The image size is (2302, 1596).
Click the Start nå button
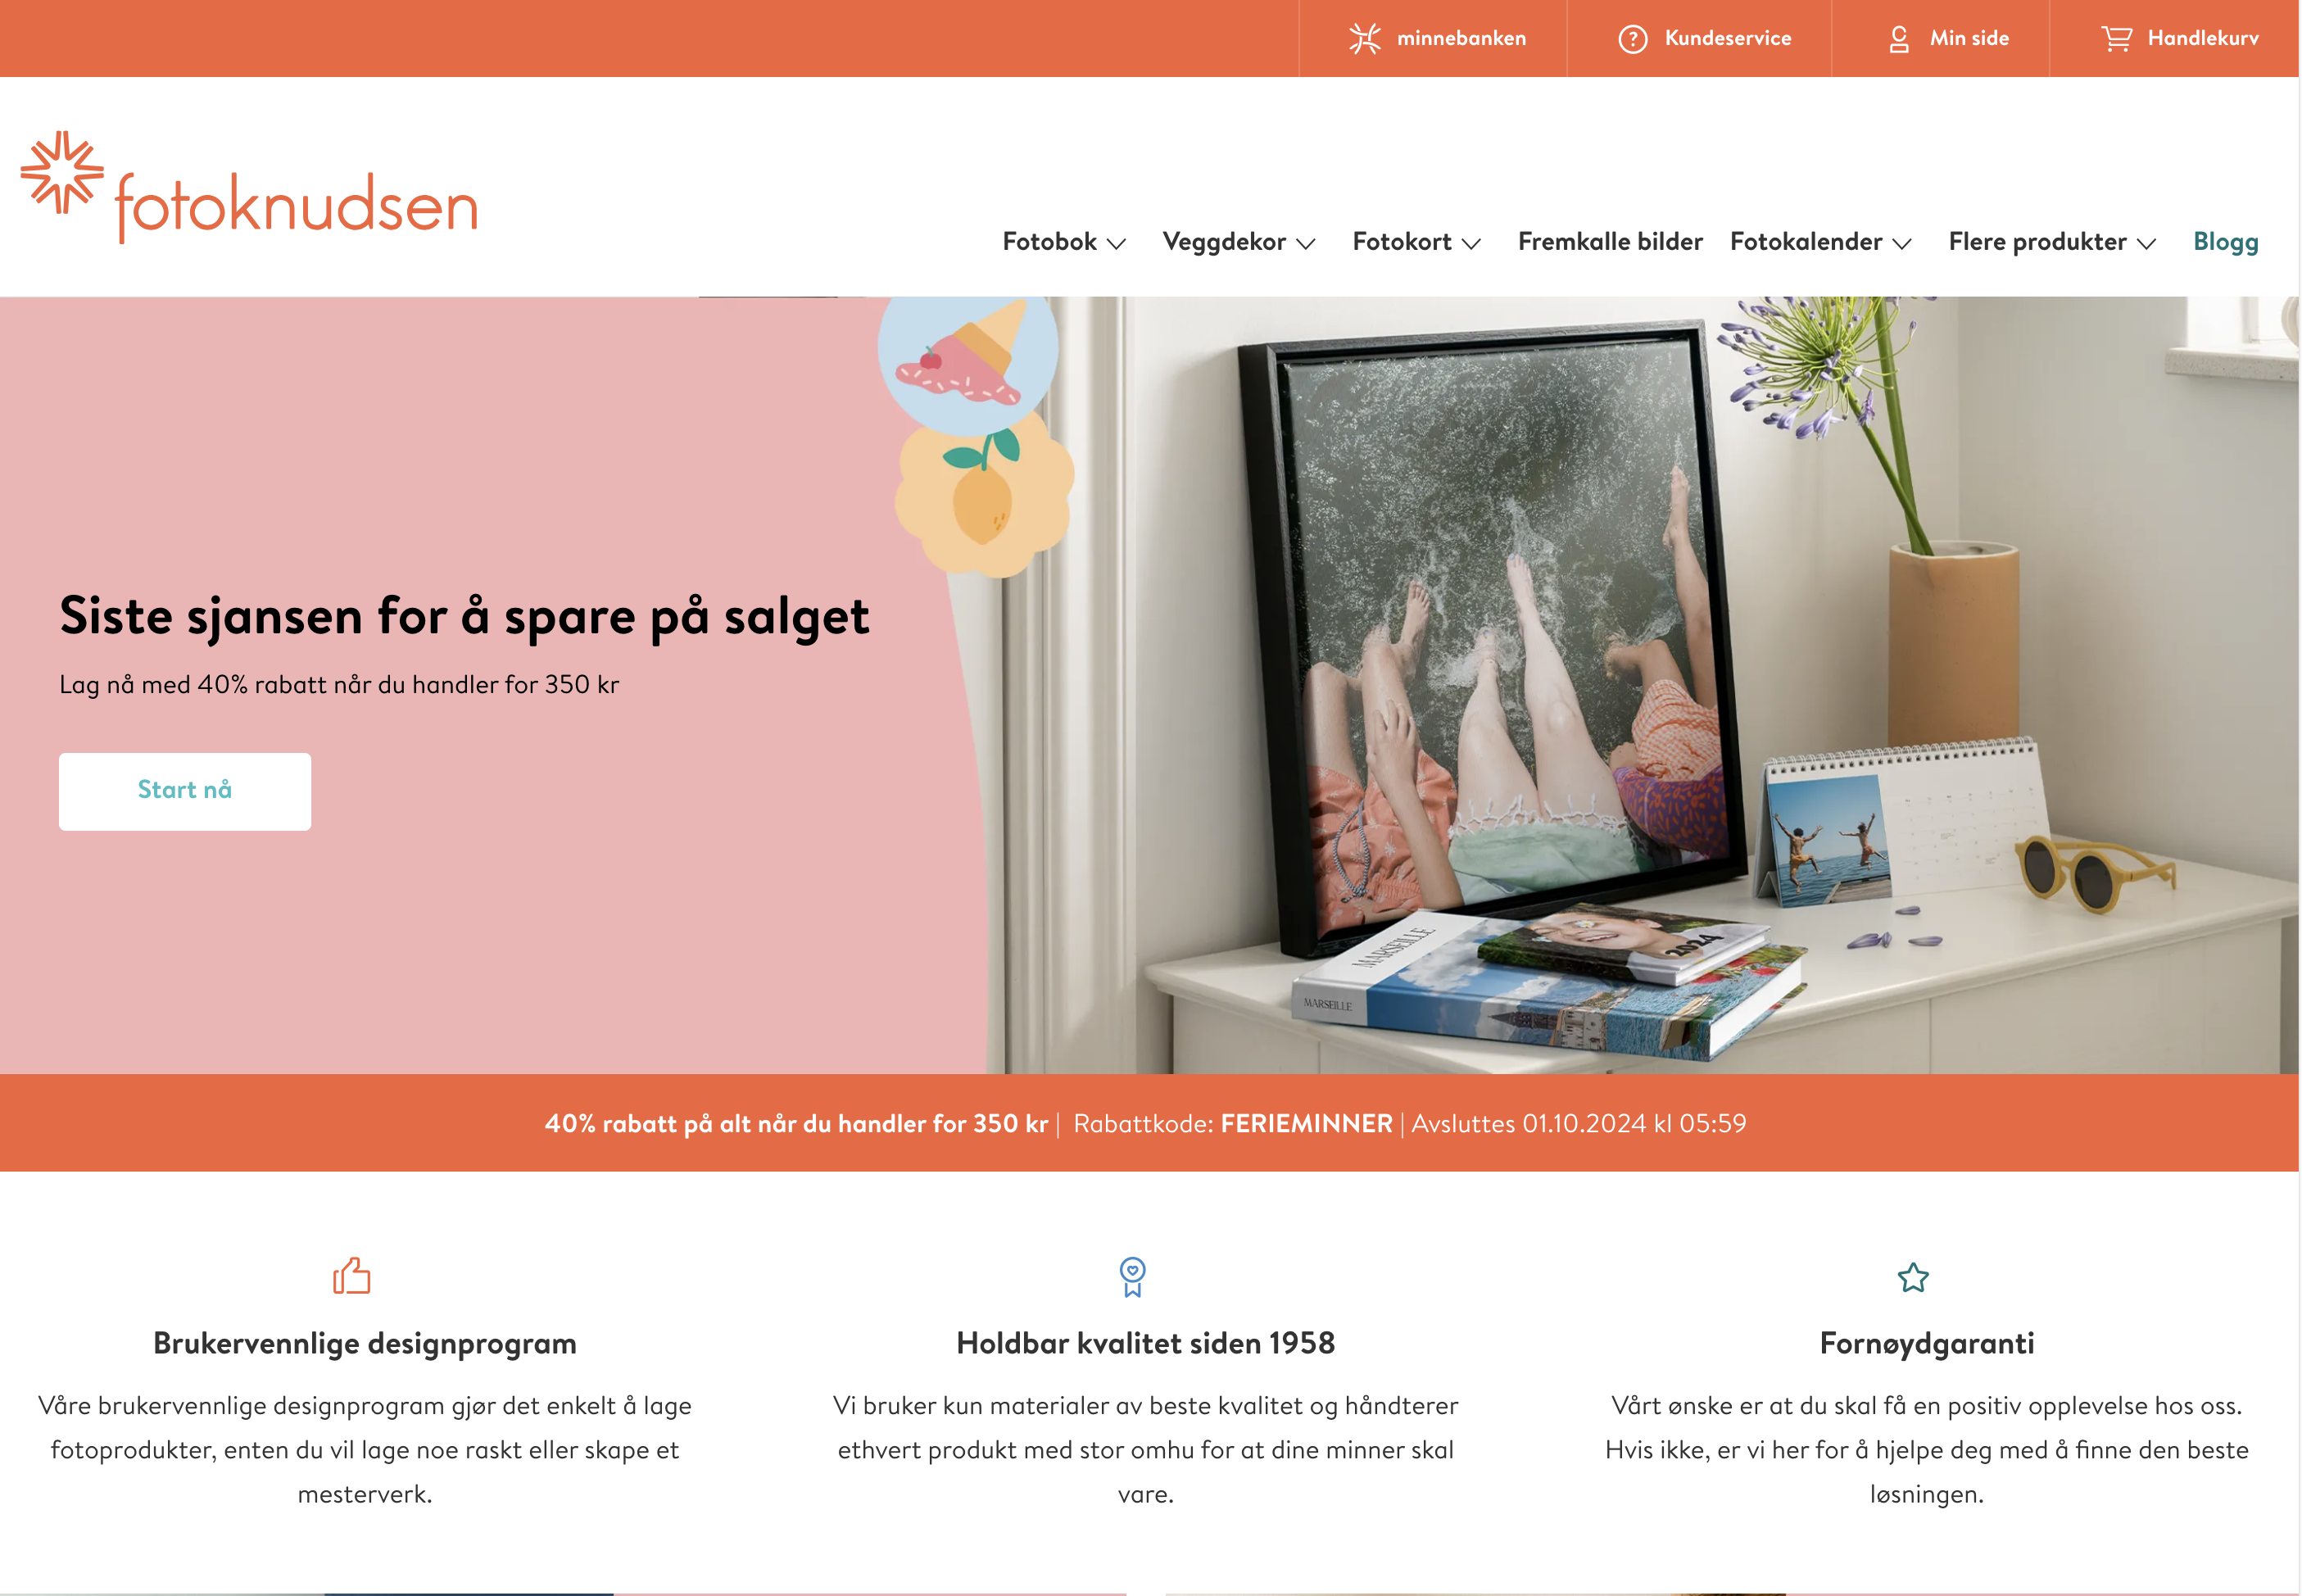click(x=185, y=791)
